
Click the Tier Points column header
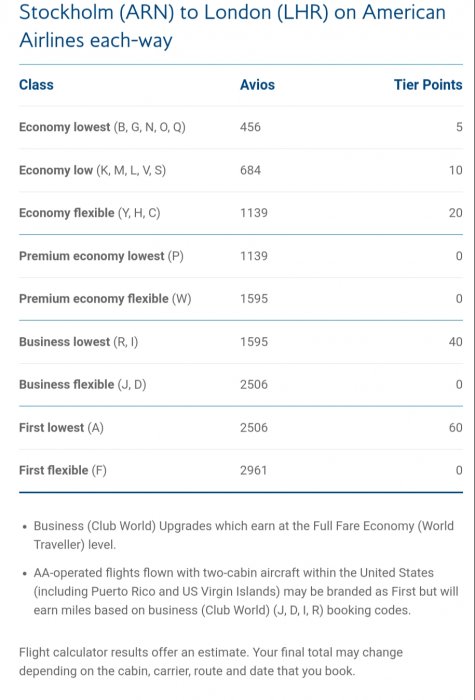[428, 85]
